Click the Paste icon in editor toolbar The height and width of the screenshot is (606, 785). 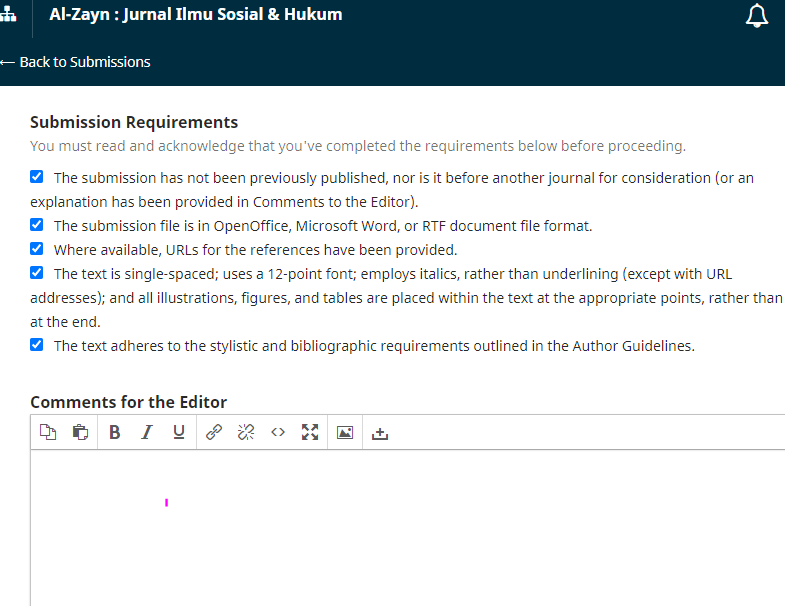pyautogui.click(x=80, y=432)
